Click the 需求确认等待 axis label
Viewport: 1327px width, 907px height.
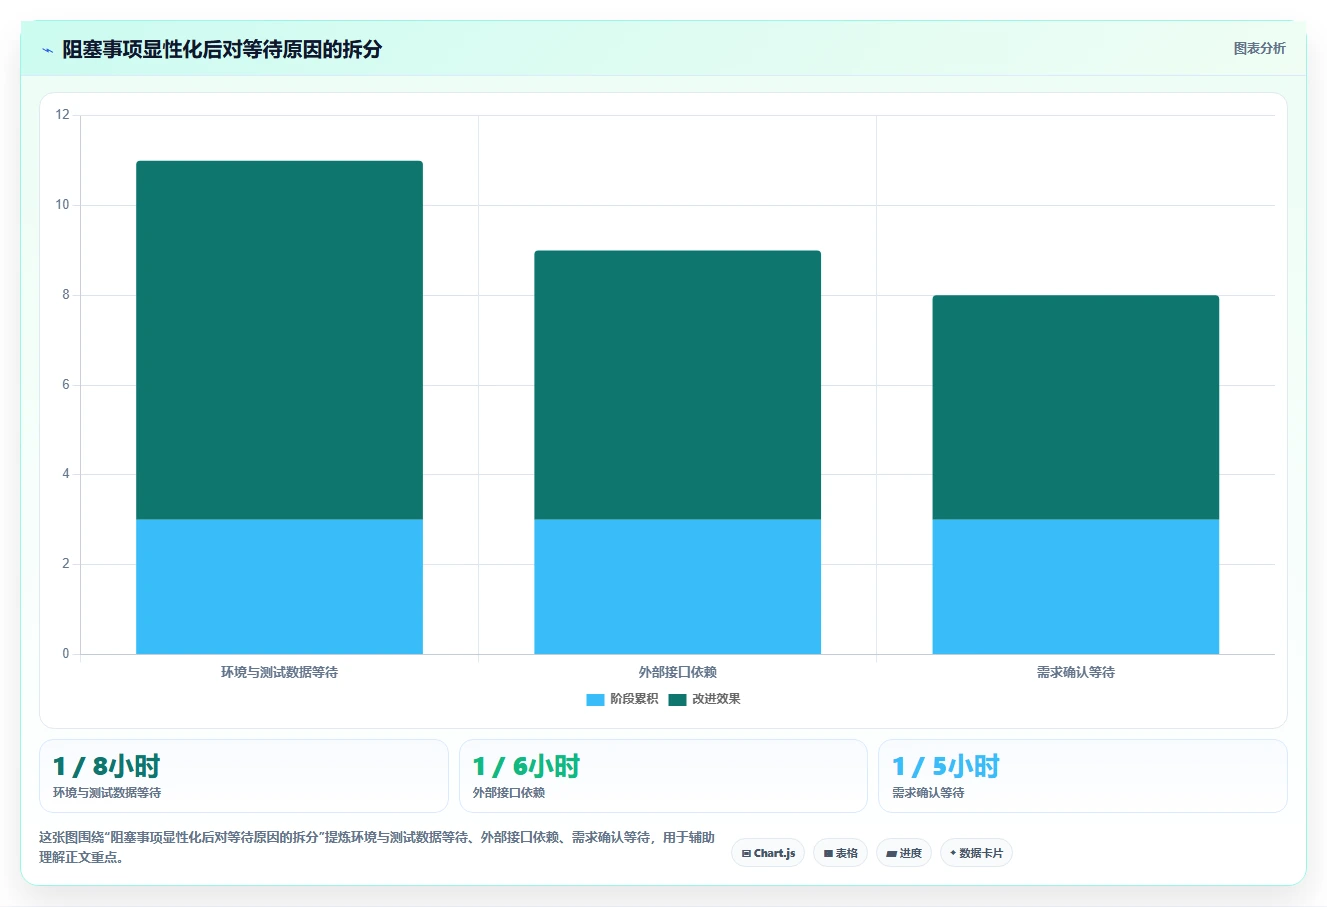click(x=1075, y=672)
